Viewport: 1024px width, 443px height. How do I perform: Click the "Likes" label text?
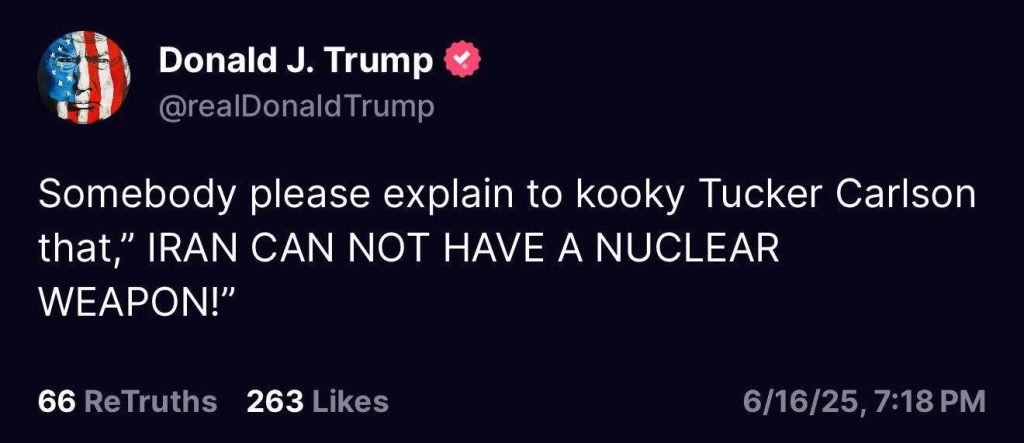(x=350, y=401)
